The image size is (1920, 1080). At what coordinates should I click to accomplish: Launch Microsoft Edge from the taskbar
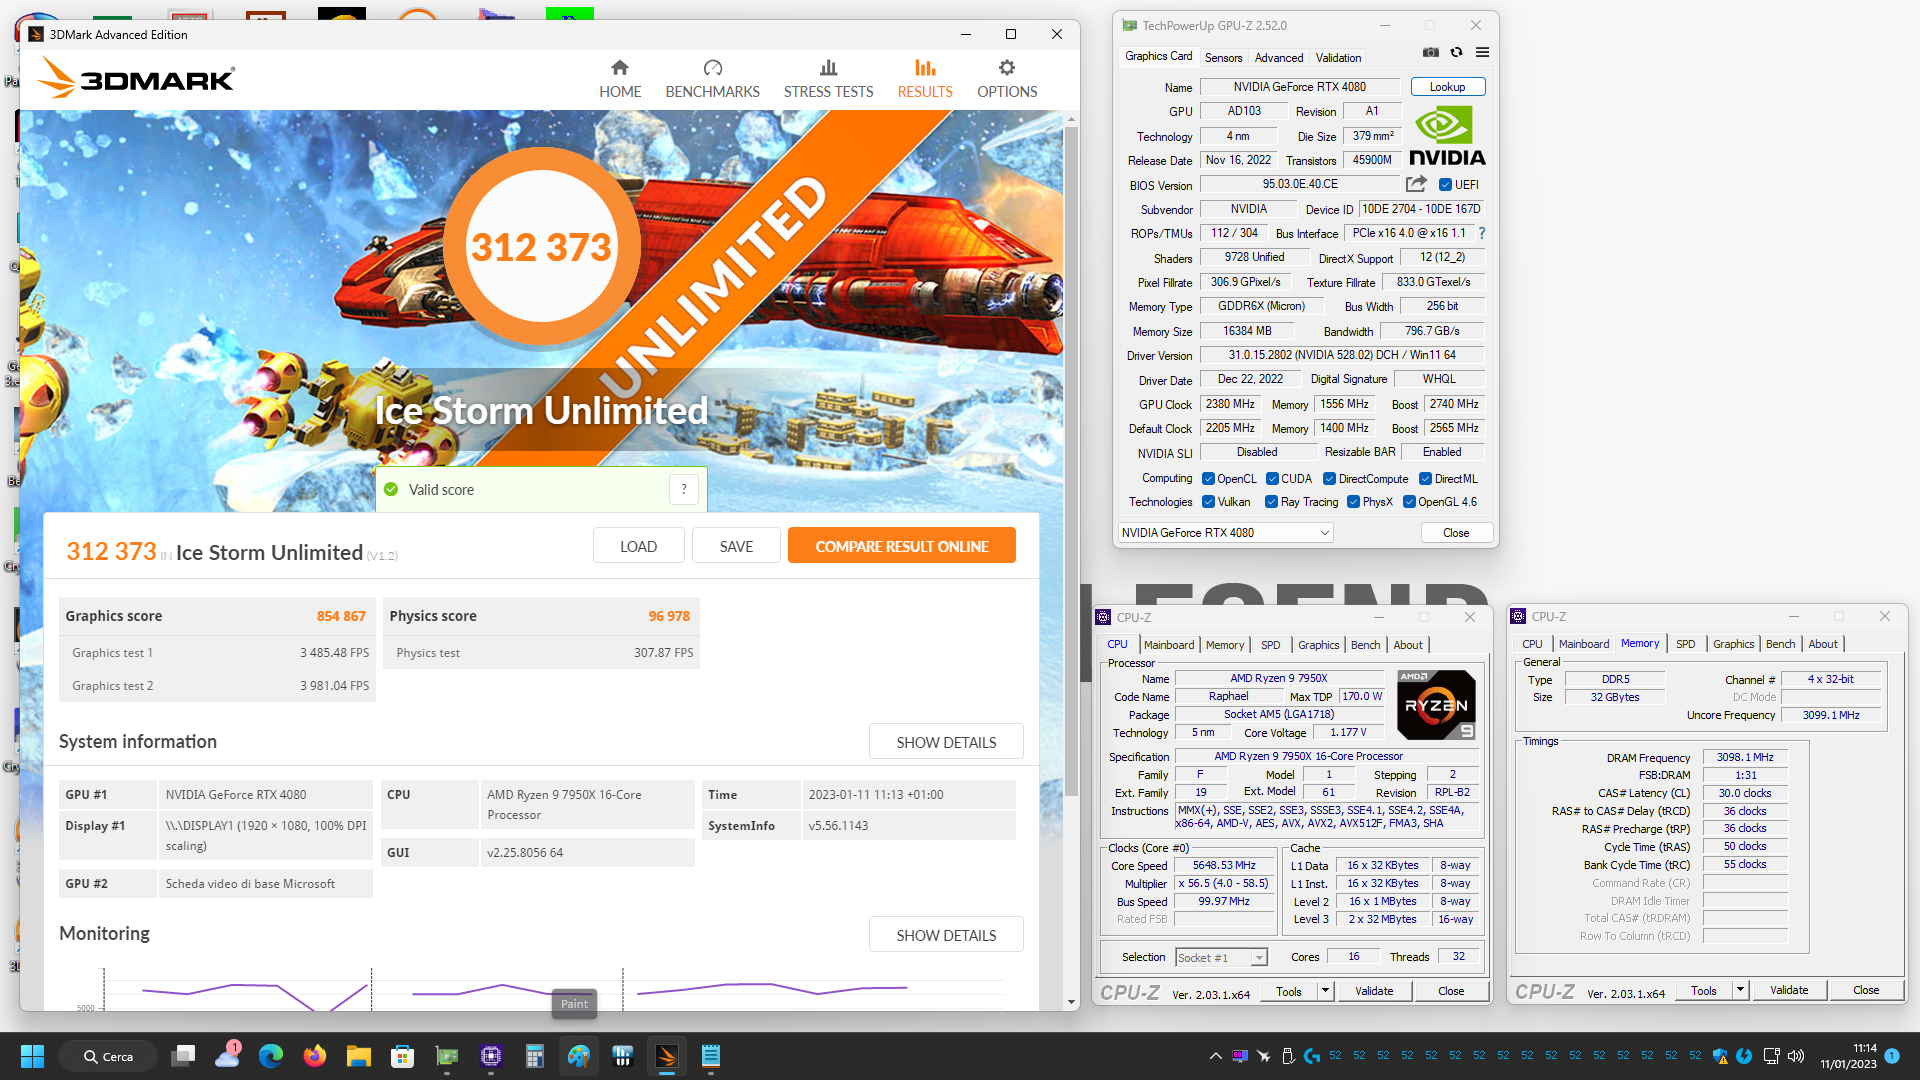(x=271, y=1056)
